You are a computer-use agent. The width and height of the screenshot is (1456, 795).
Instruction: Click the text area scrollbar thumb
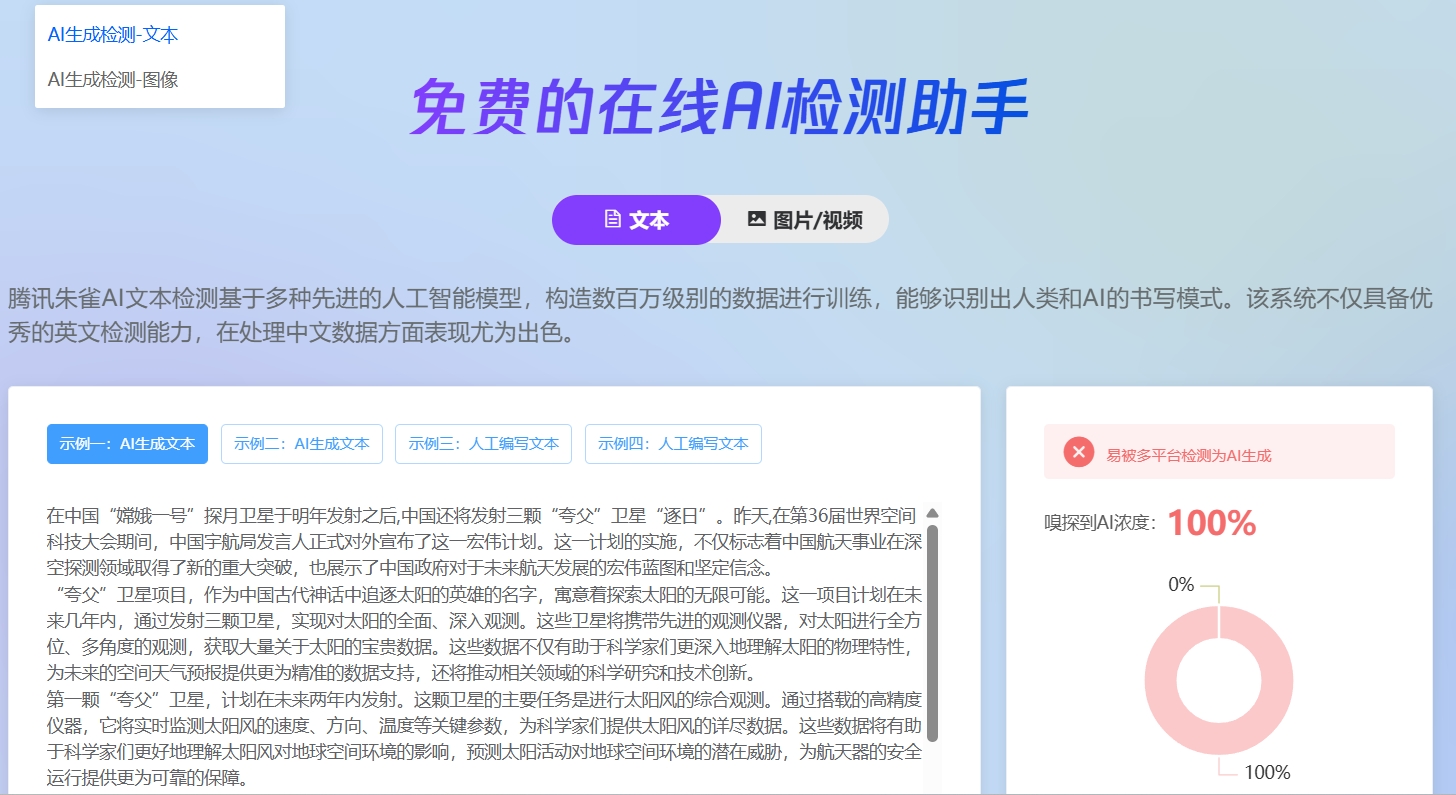[x=933, y=633]
